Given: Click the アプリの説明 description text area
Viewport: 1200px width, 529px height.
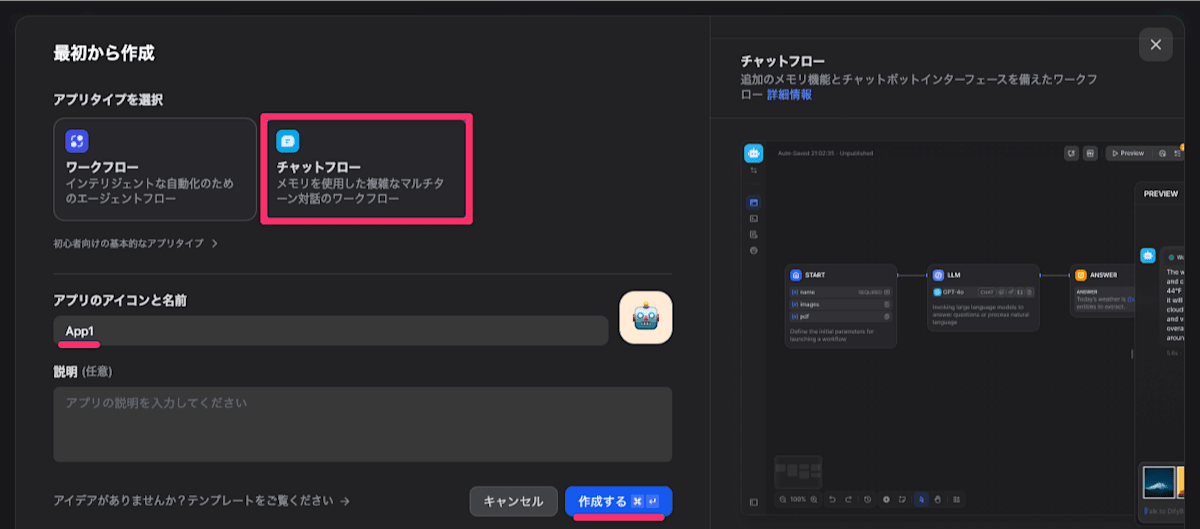Looking at the screenshot, I should click(x=363, y=424).
